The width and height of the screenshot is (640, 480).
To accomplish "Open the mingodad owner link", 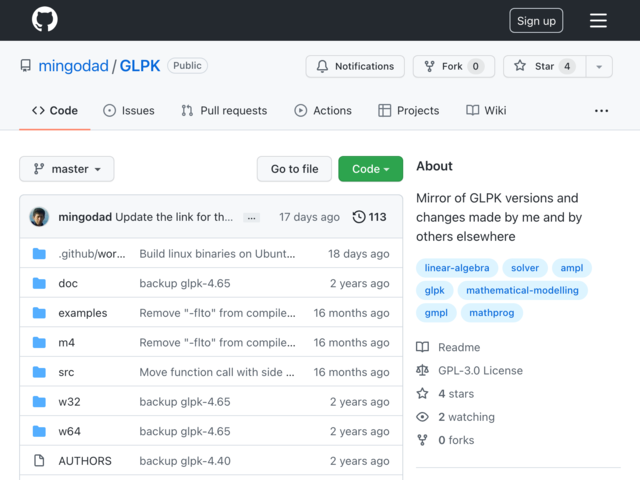I will coord(73,66).
